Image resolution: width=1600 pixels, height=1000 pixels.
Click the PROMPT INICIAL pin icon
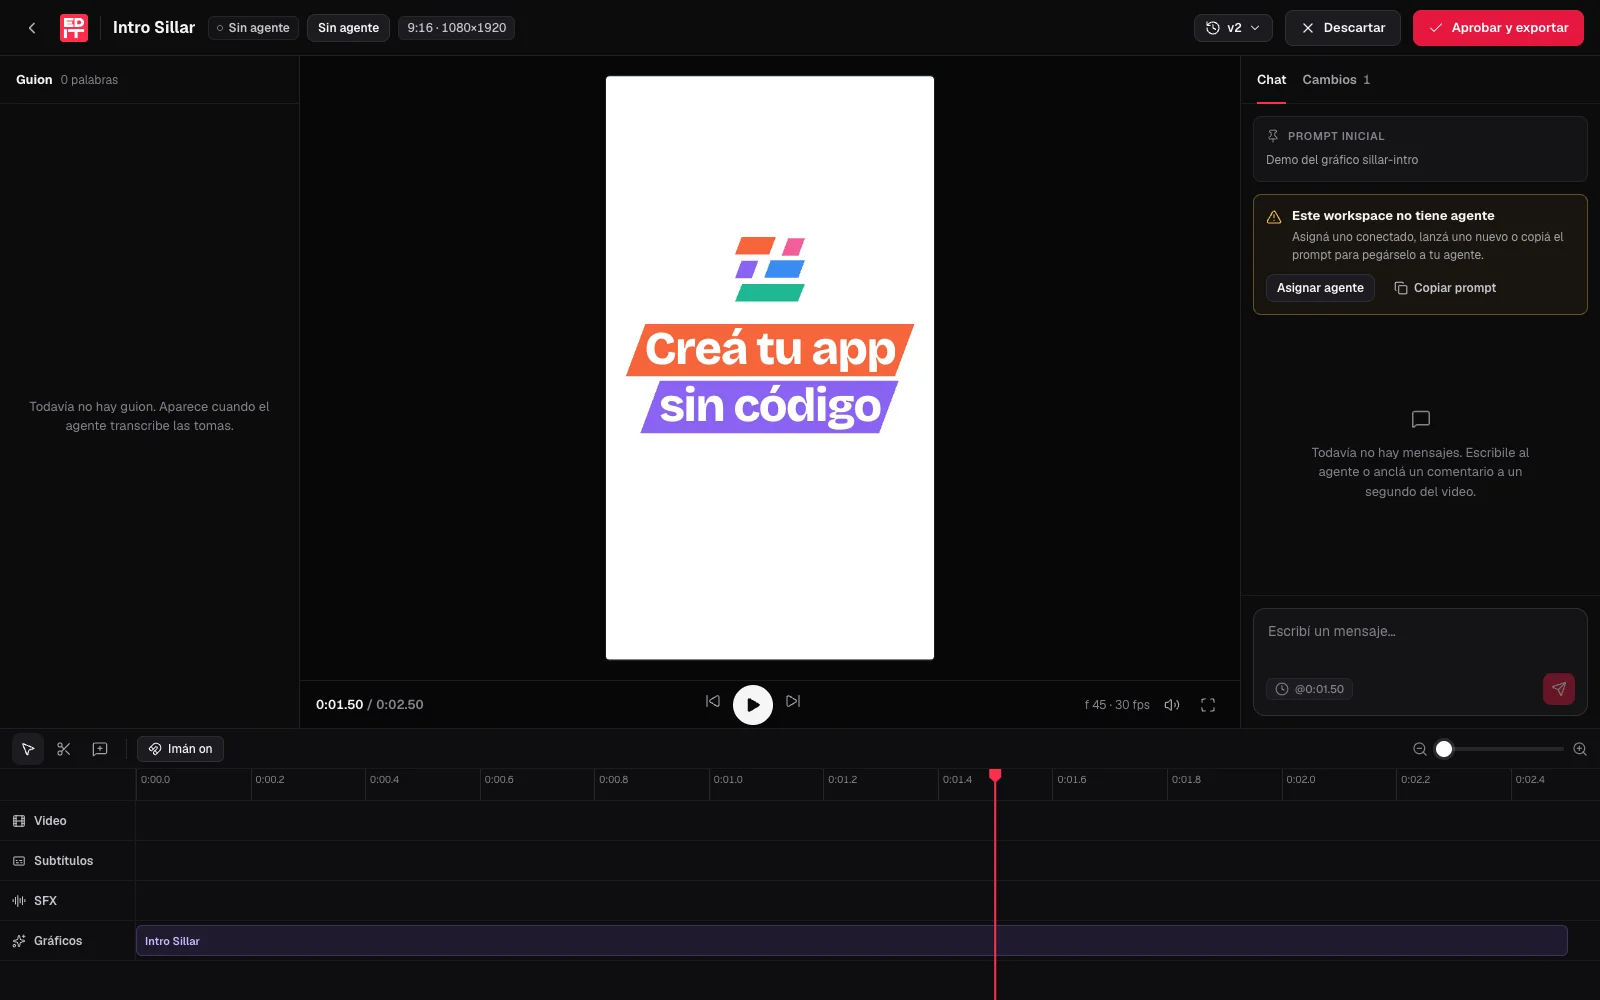click(1273, 136)
